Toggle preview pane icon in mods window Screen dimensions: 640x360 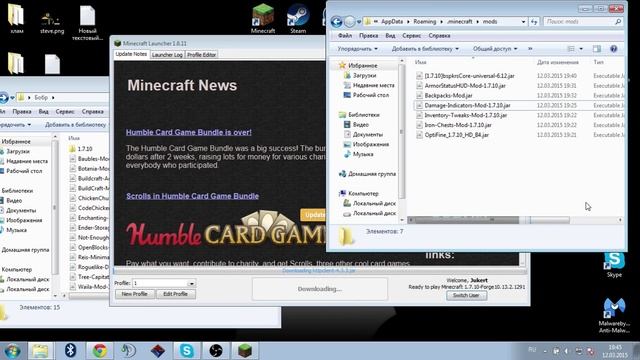(597, 49)
